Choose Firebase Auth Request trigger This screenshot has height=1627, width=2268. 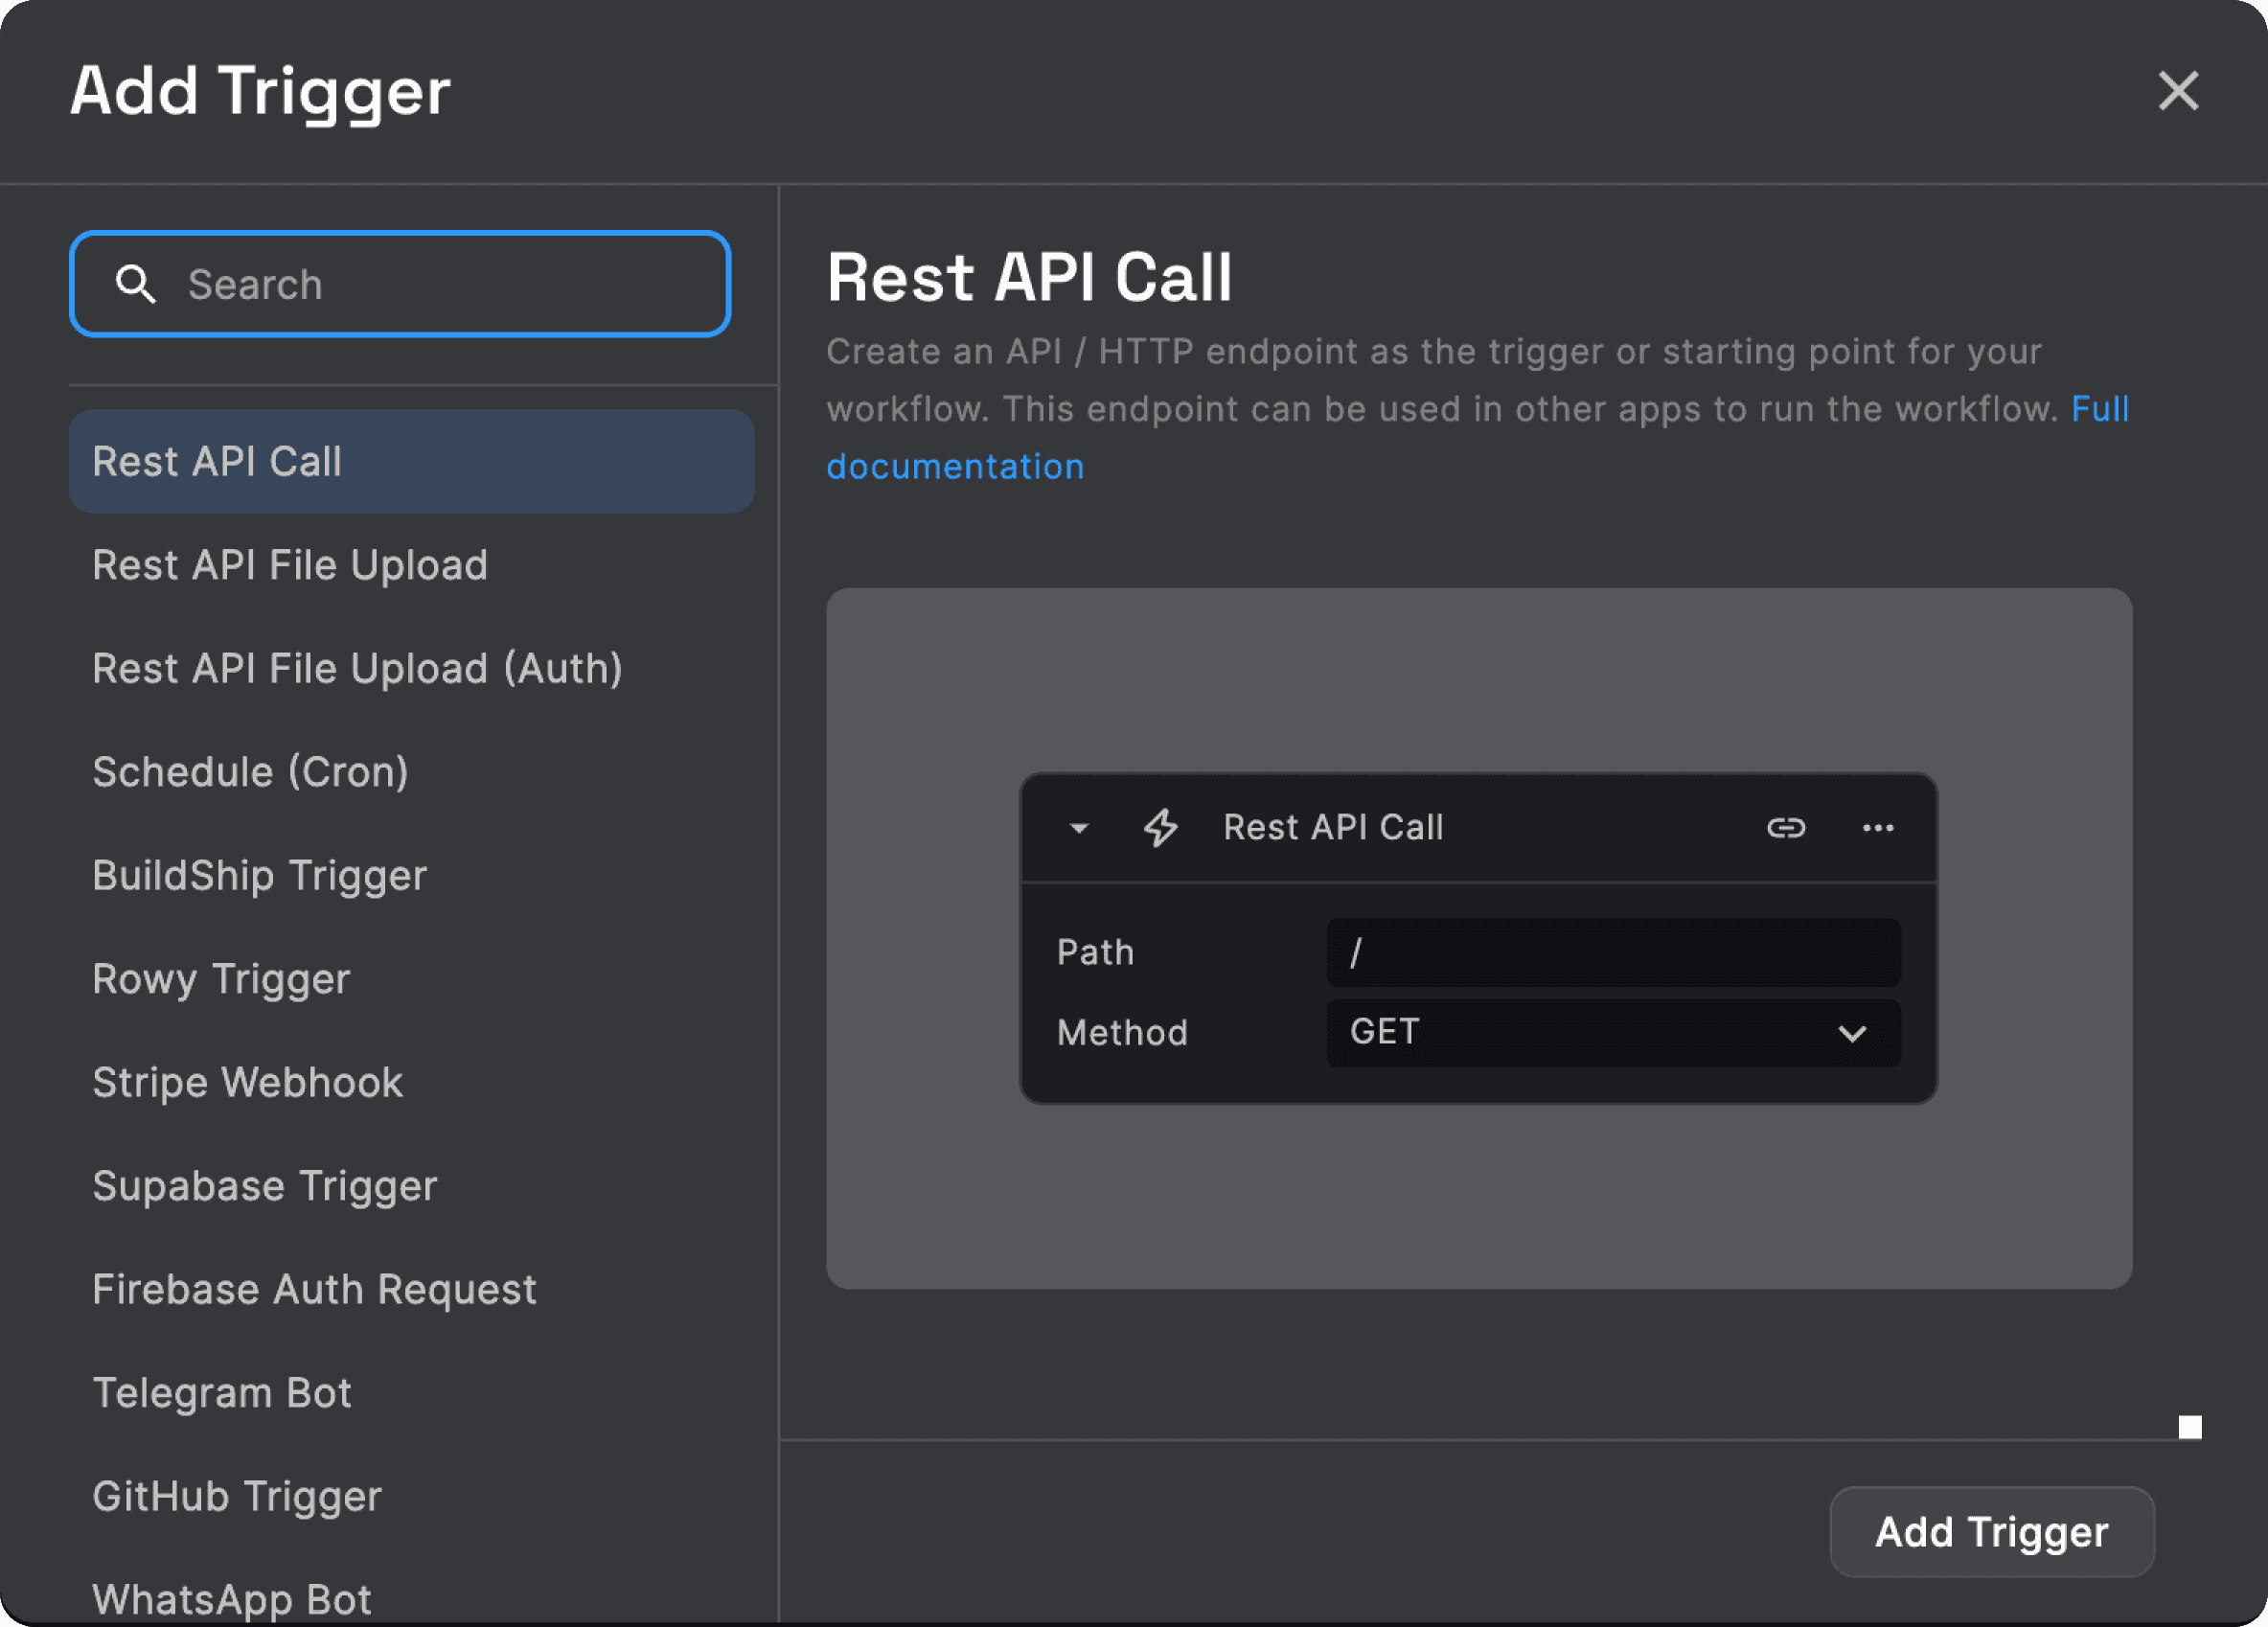[314, 1289]
